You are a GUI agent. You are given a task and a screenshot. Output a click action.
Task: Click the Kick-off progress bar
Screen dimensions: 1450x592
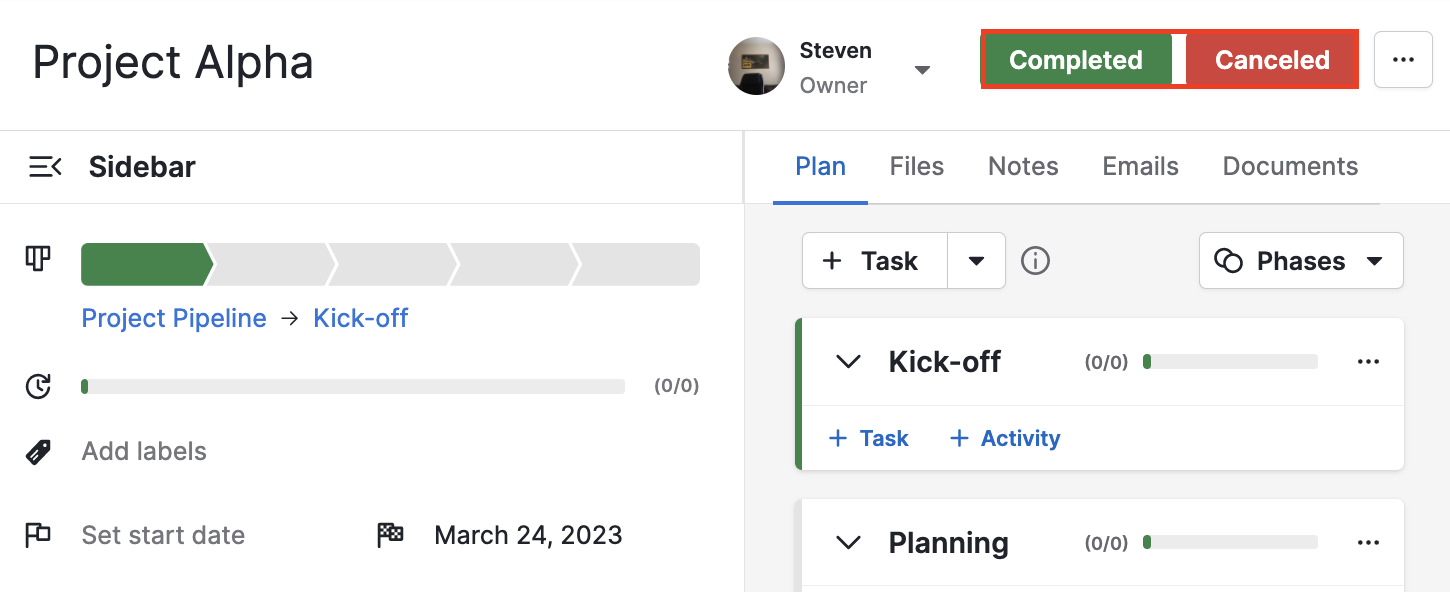coord(1230,361)
